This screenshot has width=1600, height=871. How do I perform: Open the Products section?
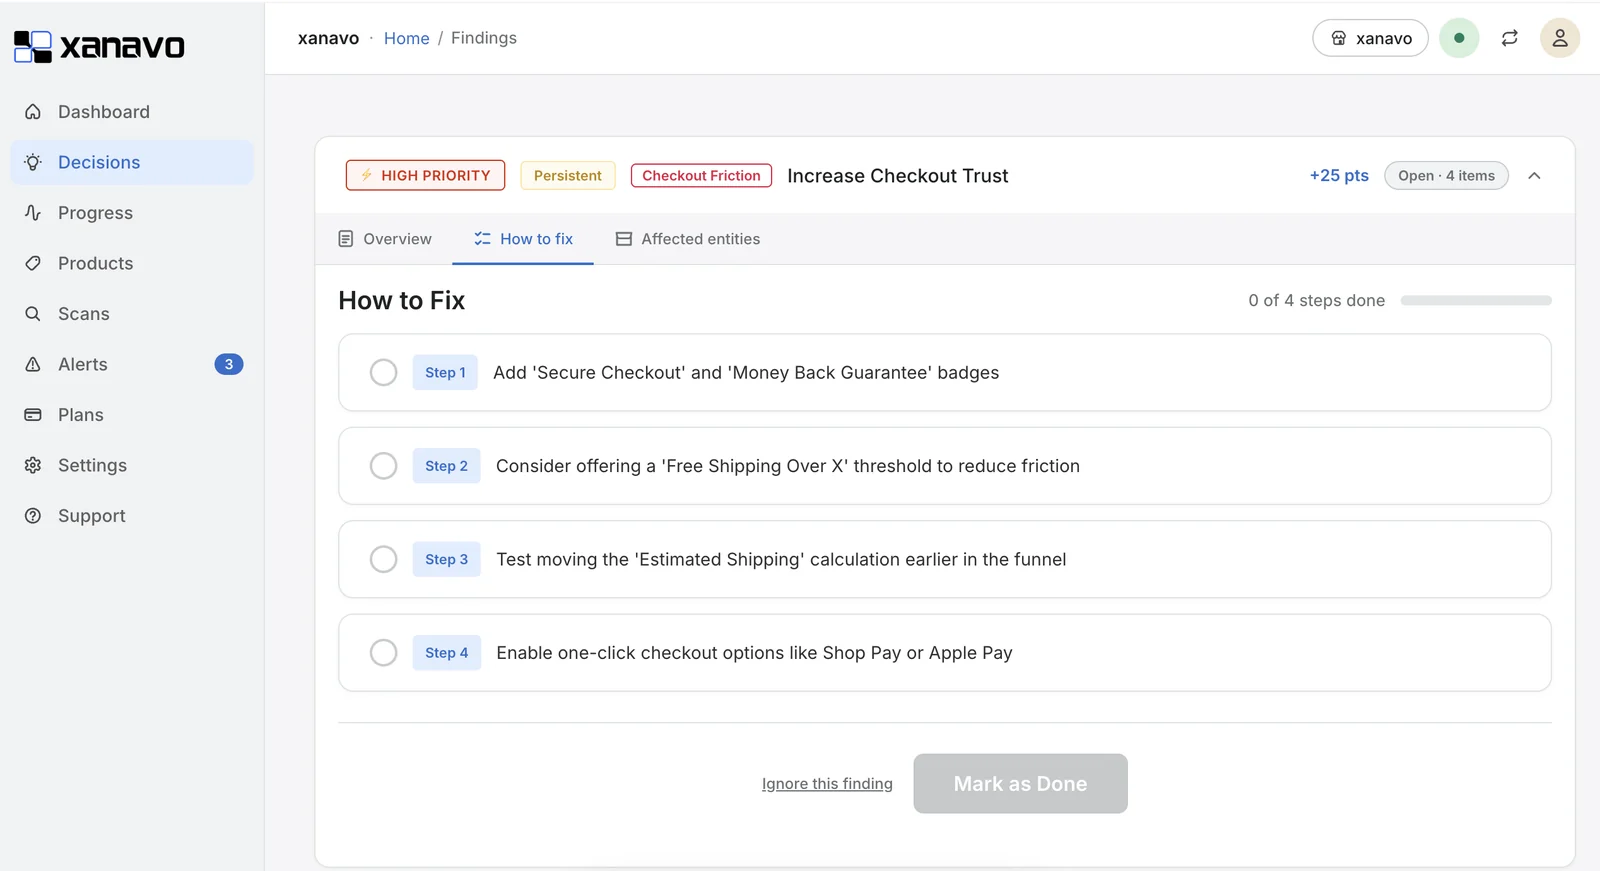(x=132, y=263)
